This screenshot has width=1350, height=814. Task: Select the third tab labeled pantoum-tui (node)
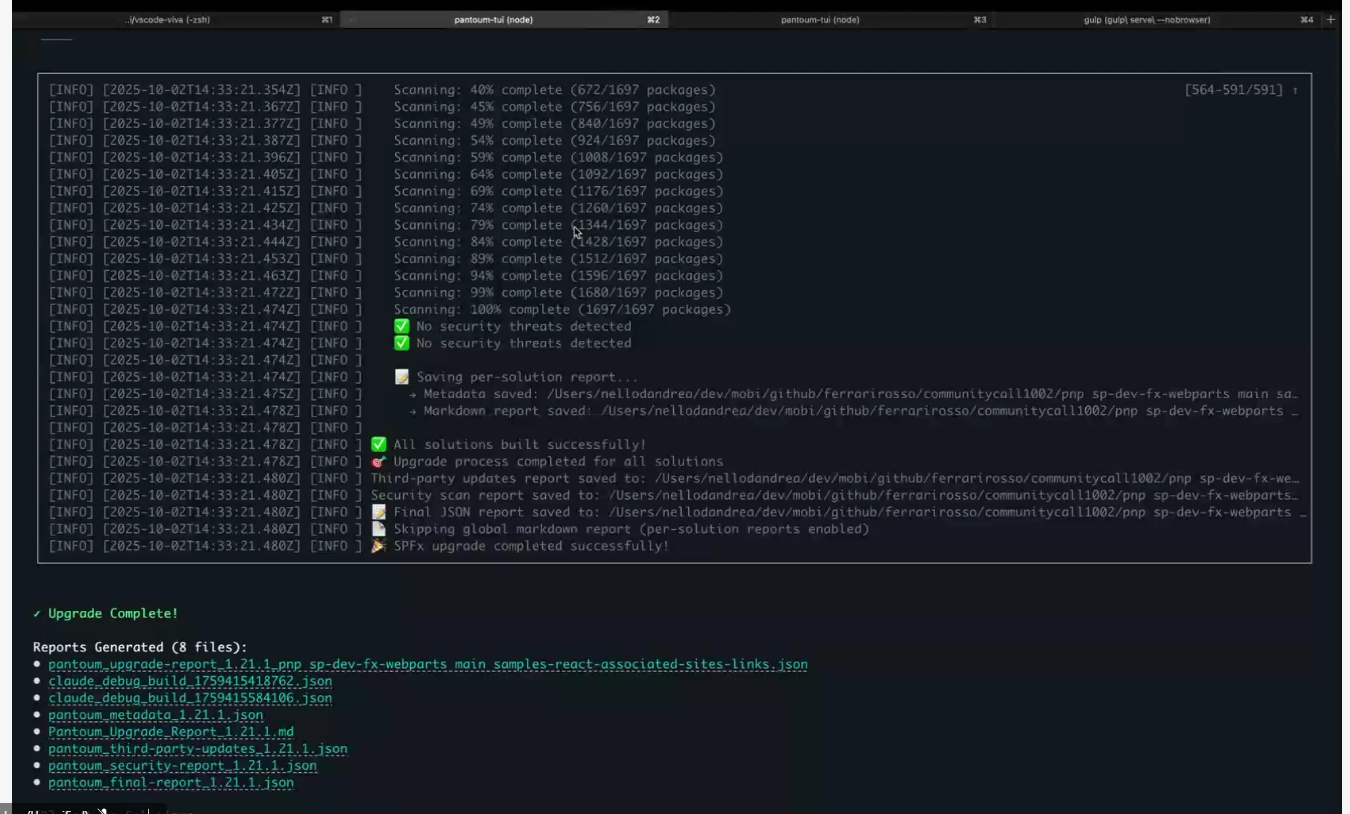(819, 20)
